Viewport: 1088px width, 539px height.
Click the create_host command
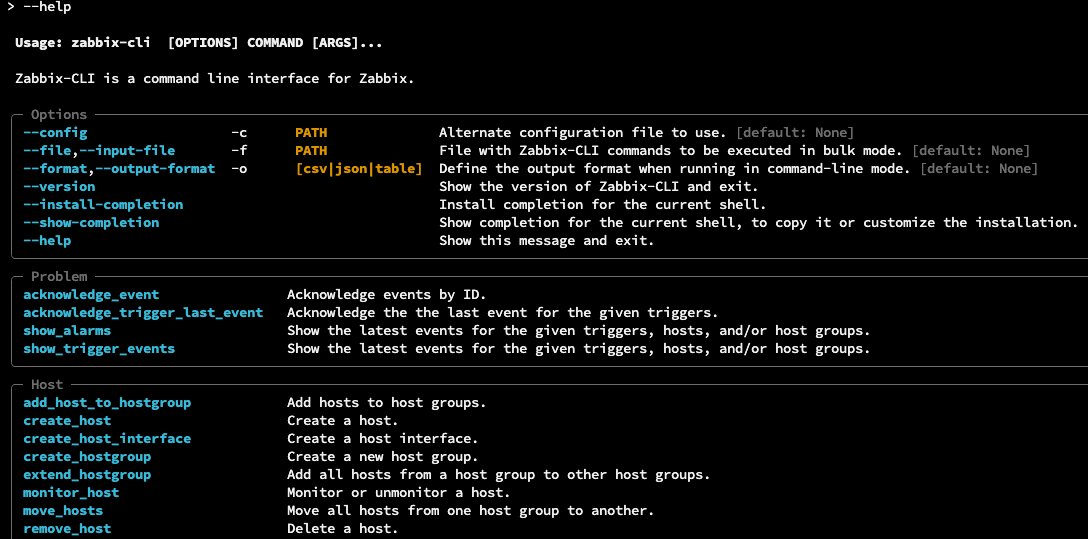[67, 421]
